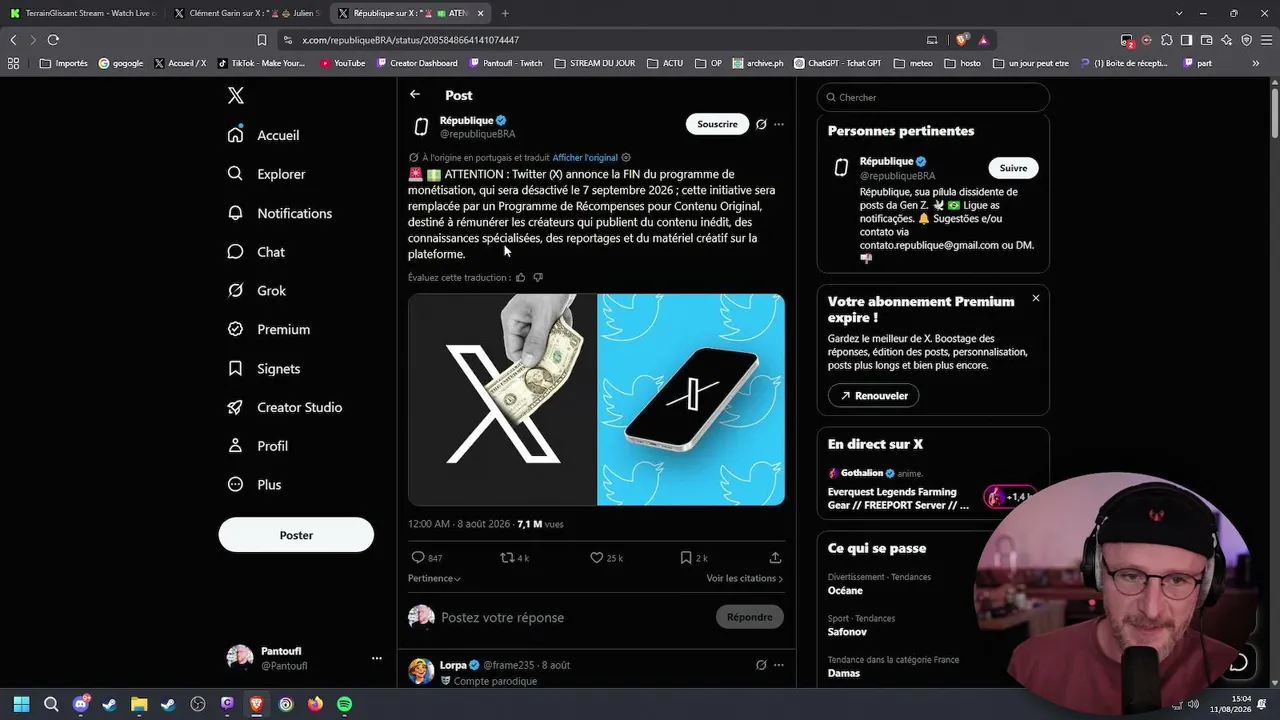The image size is (1280, 720).
Task: Open the meteo bookmark folder
Action: click(x=913, y=63)
